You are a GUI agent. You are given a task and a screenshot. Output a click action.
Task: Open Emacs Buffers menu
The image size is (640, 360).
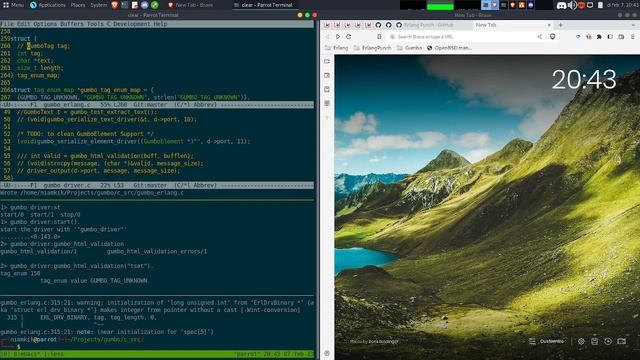(x=71, y=24)
